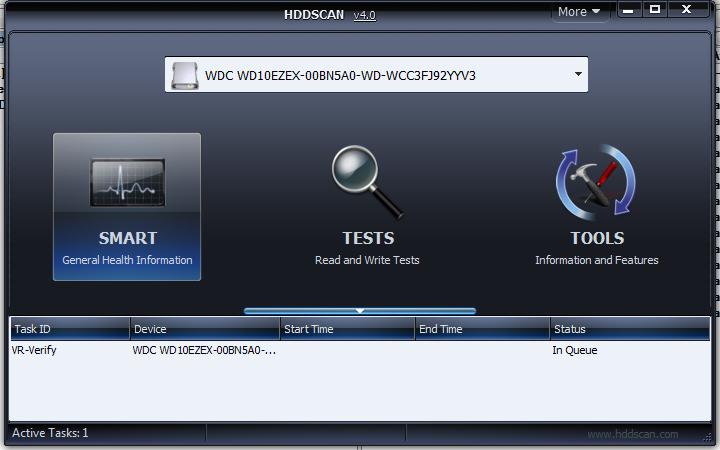Sort tasks by Start Time column
720x450 pixels.
[x=347, y=329]
